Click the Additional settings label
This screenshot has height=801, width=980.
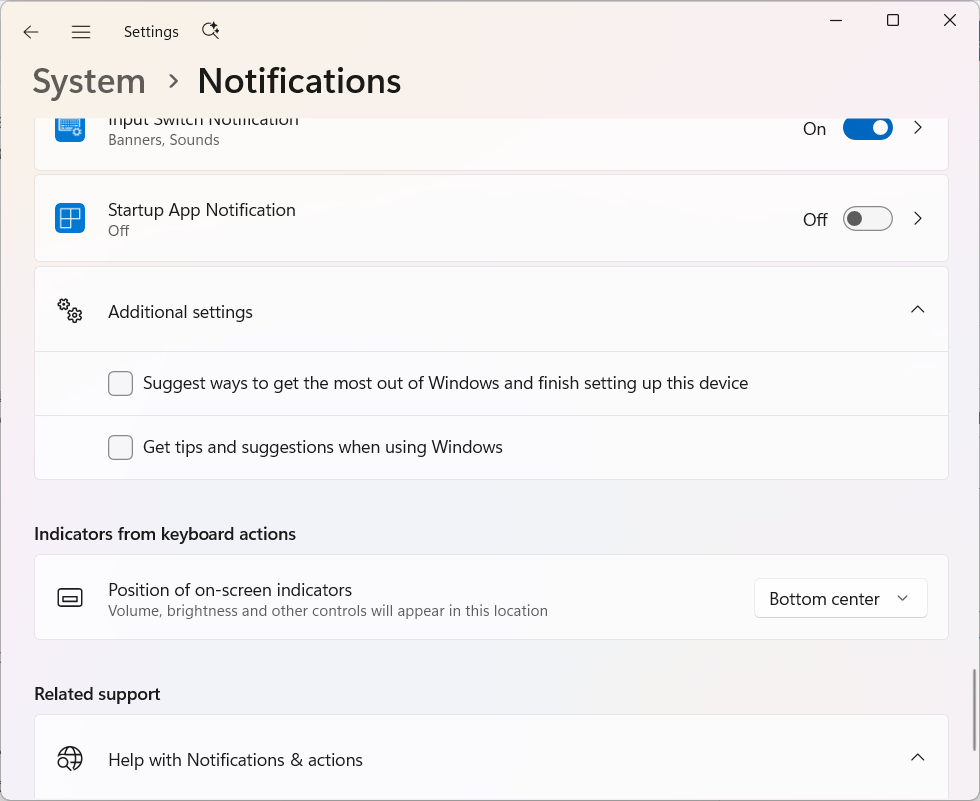181,312
